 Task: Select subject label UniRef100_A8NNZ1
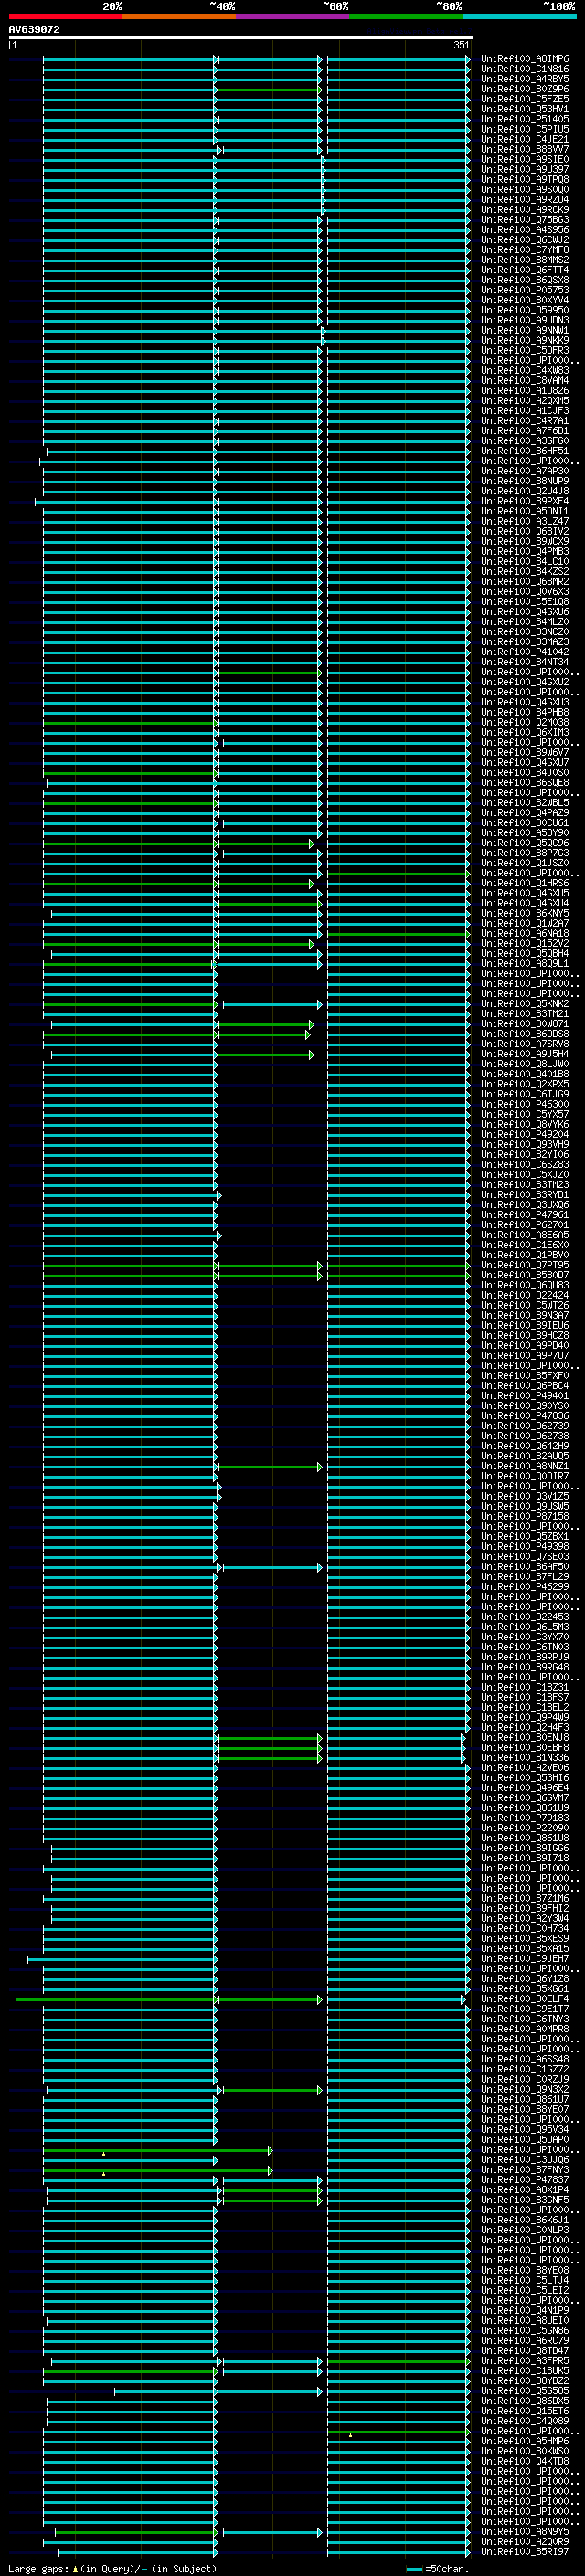525,1466
